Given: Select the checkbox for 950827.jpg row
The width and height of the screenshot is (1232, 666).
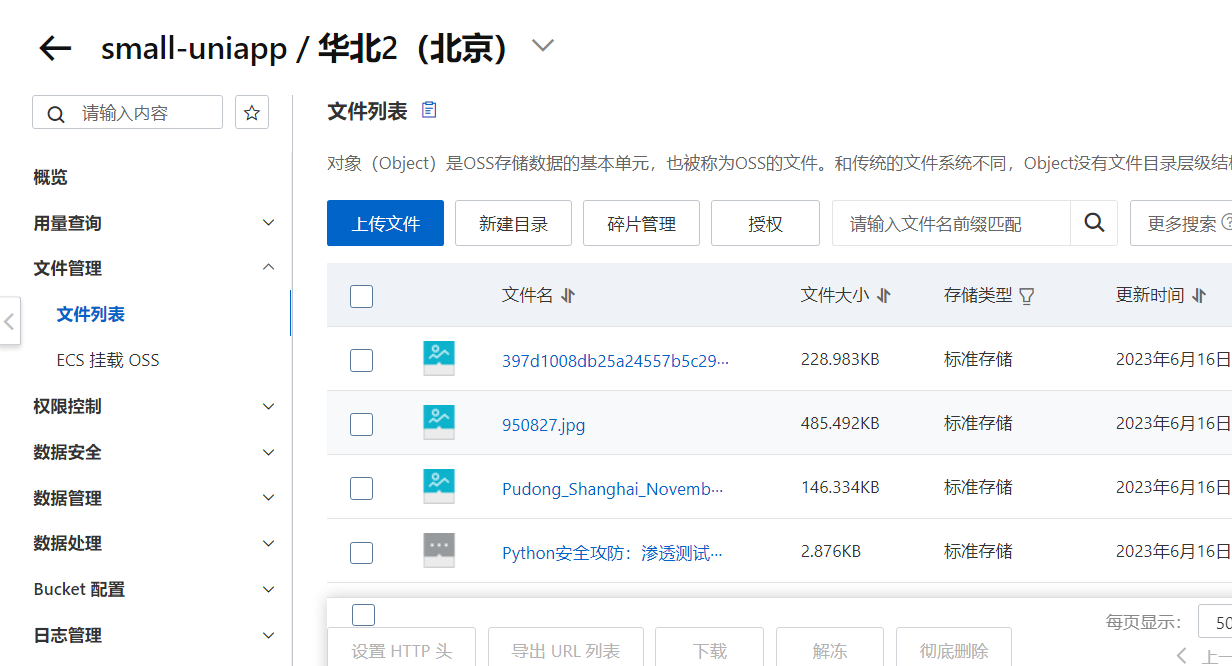Looking at the screenshot, I should tap(361, 424).
